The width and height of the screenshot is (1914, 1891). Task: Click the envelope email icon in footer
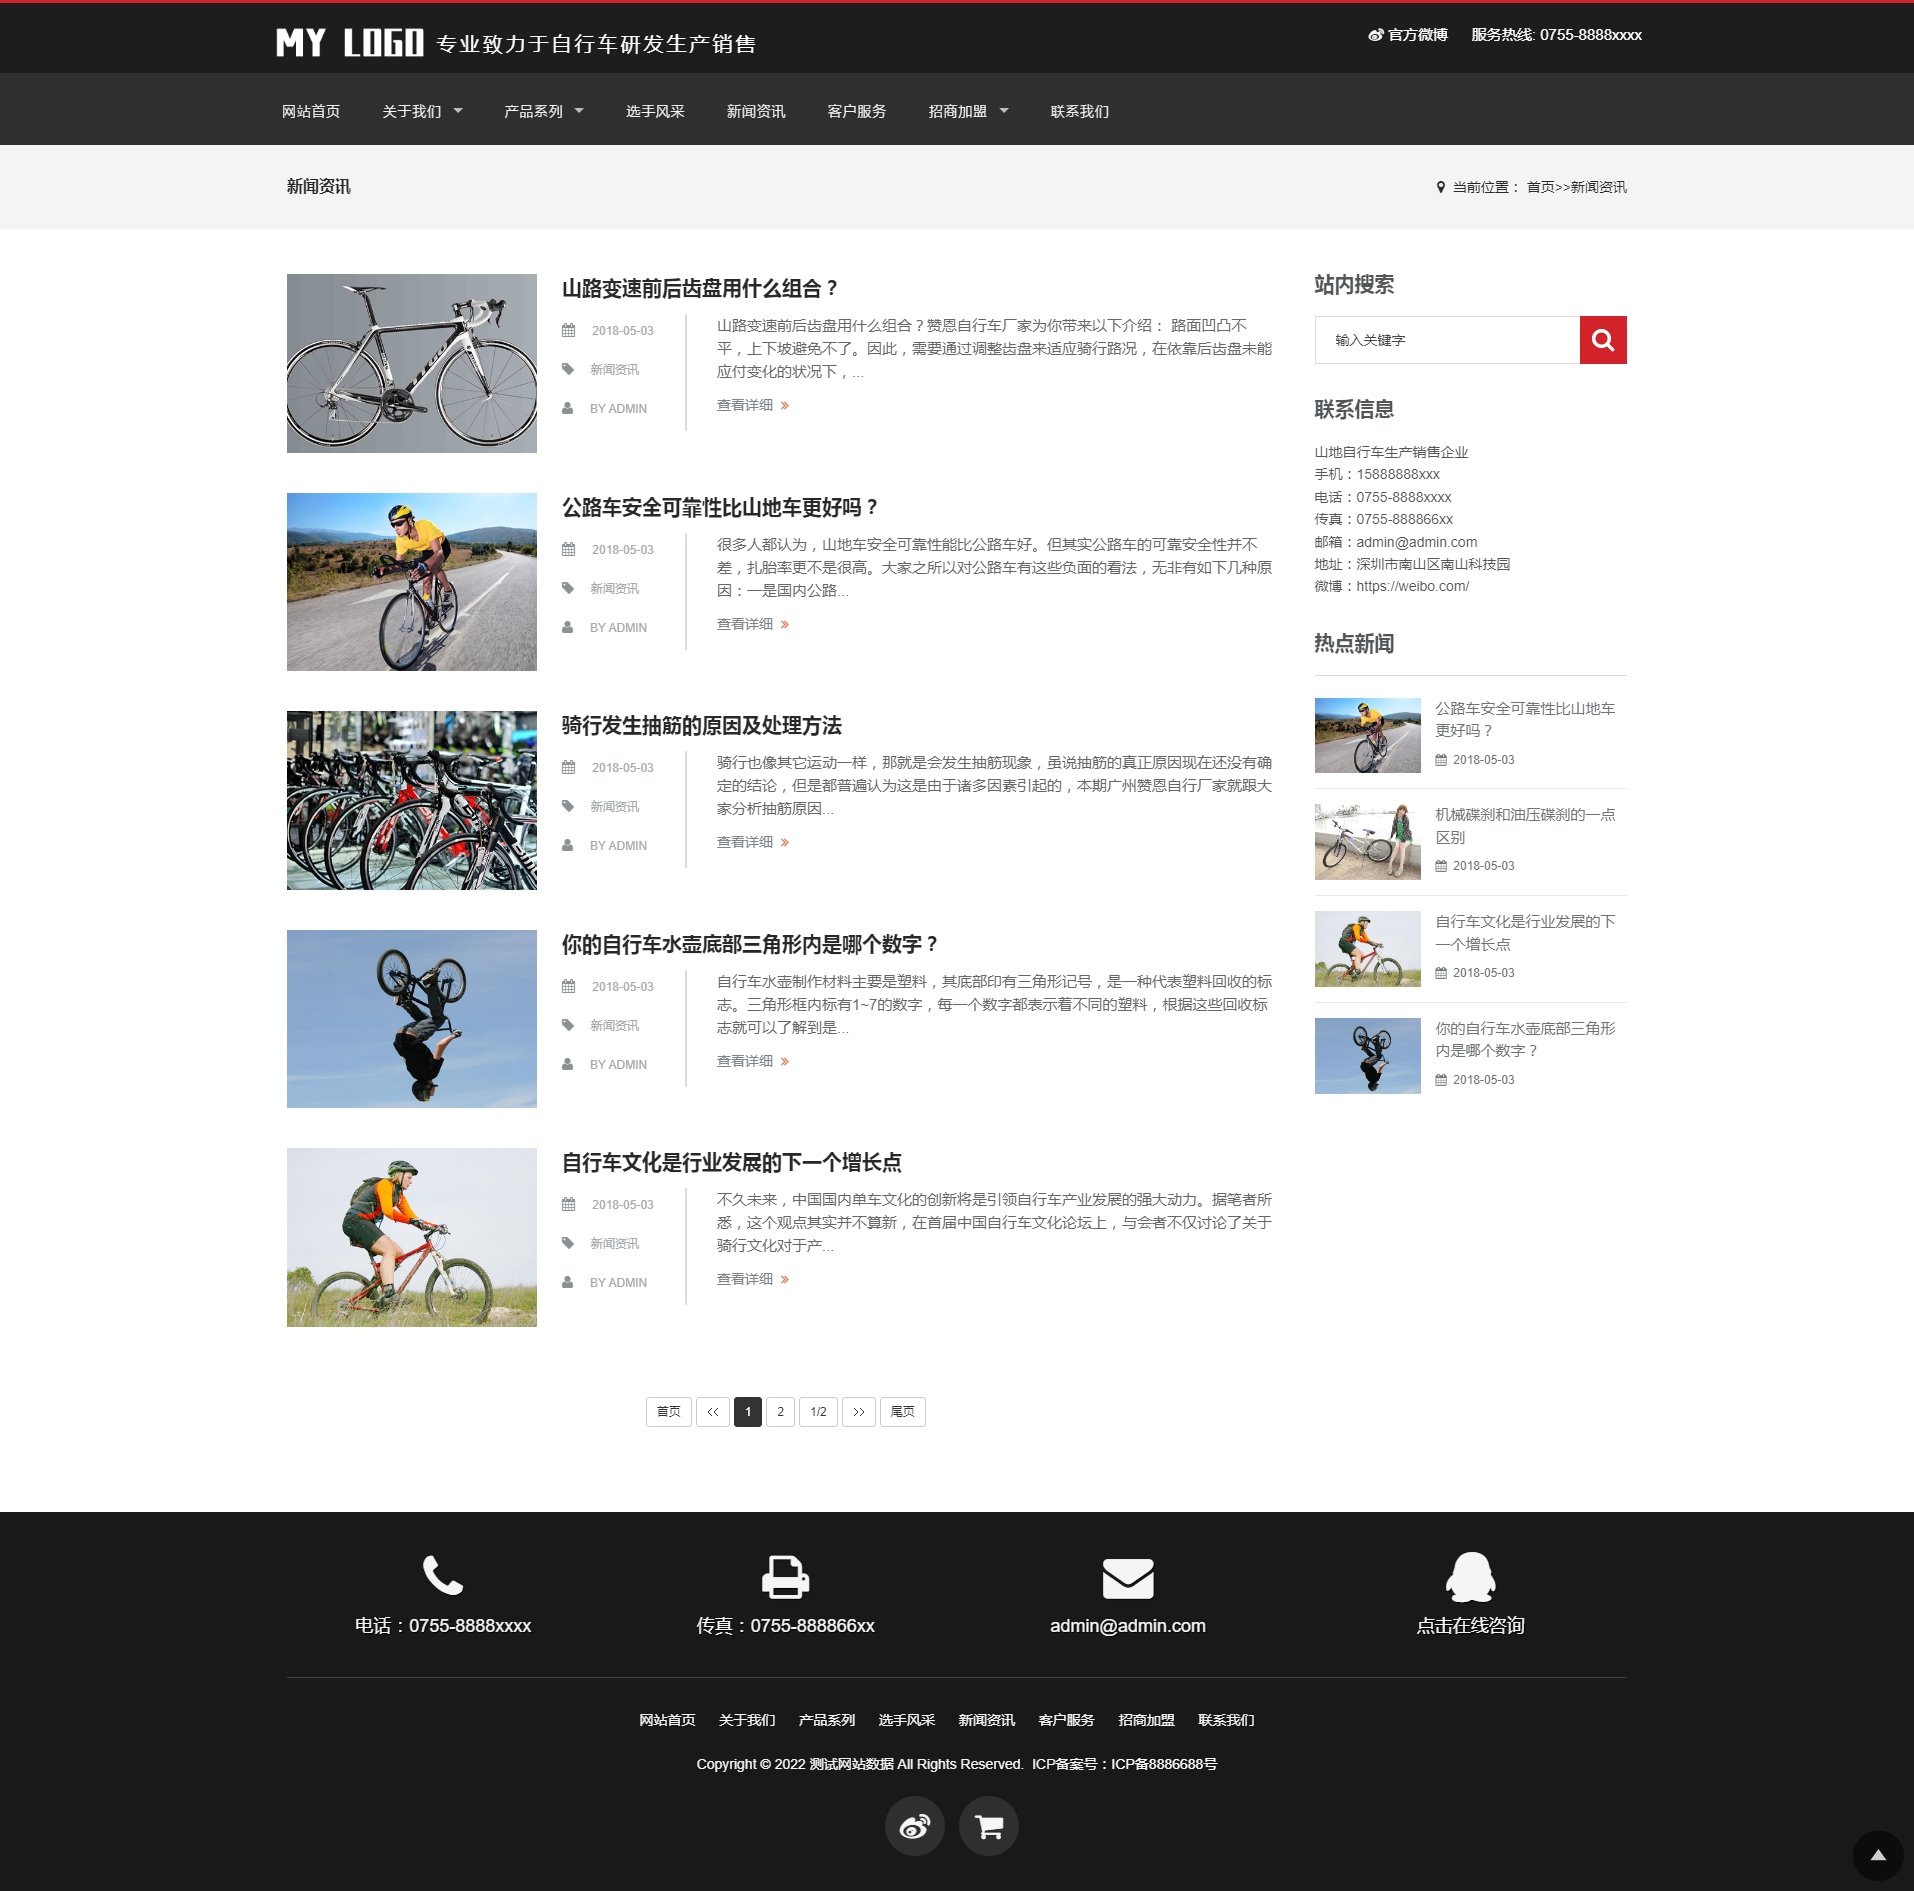1127,1578
